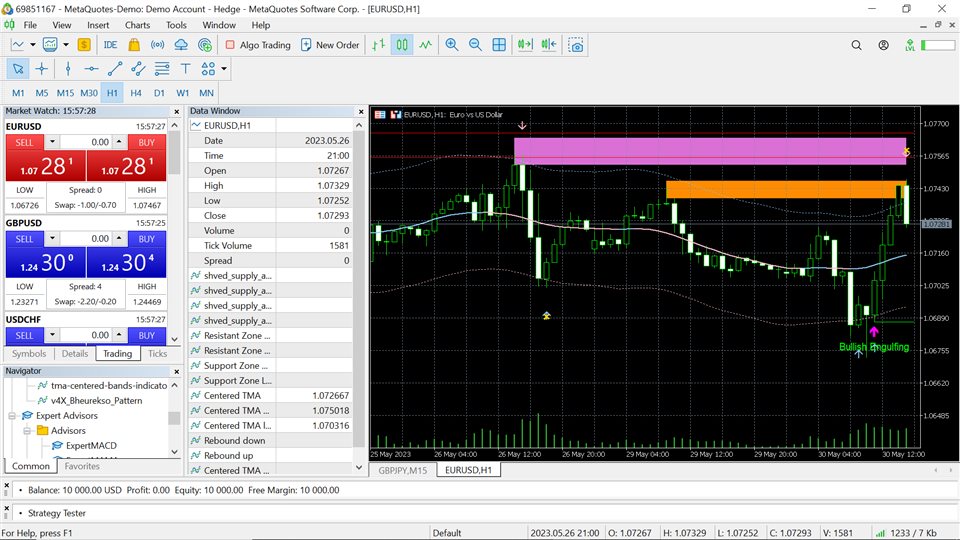Click EURUSD BUY button
Screen dimensions: 960x540
tap(146, 142)
